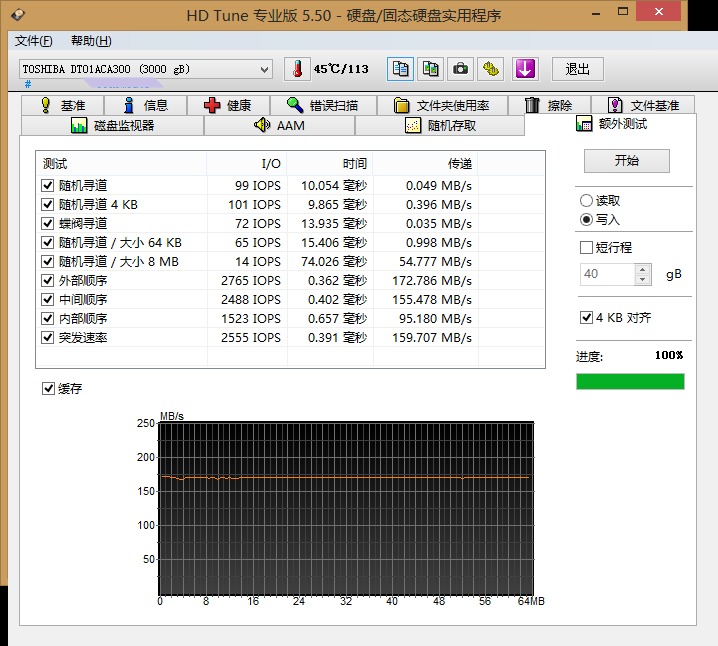Close the HD Tune window
Image resolution: width=718 pixels, height=646 pixels.
658,12
